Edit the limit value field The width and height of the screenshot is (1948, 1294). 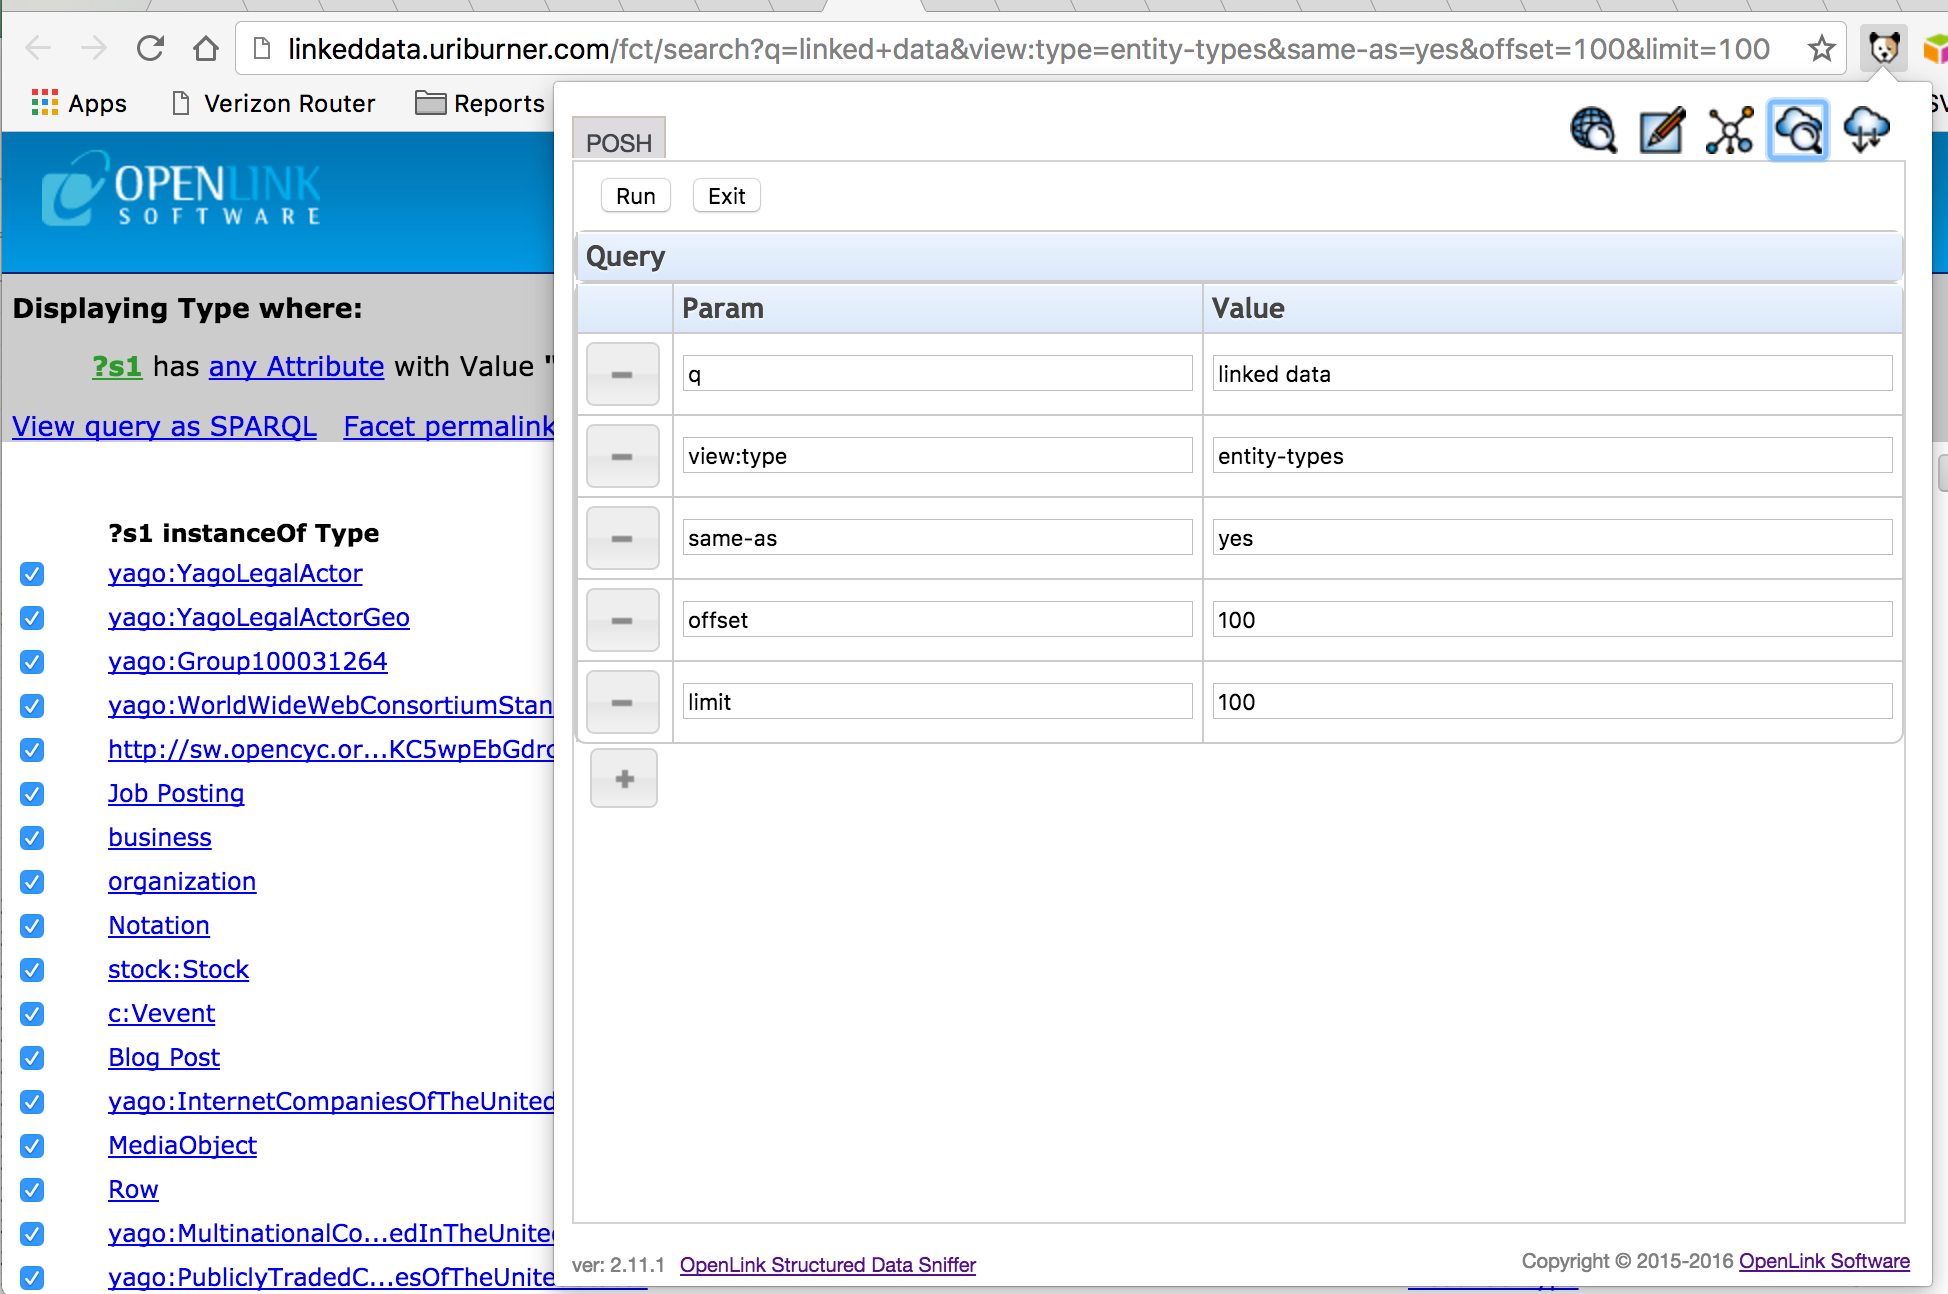(1551, 701)
